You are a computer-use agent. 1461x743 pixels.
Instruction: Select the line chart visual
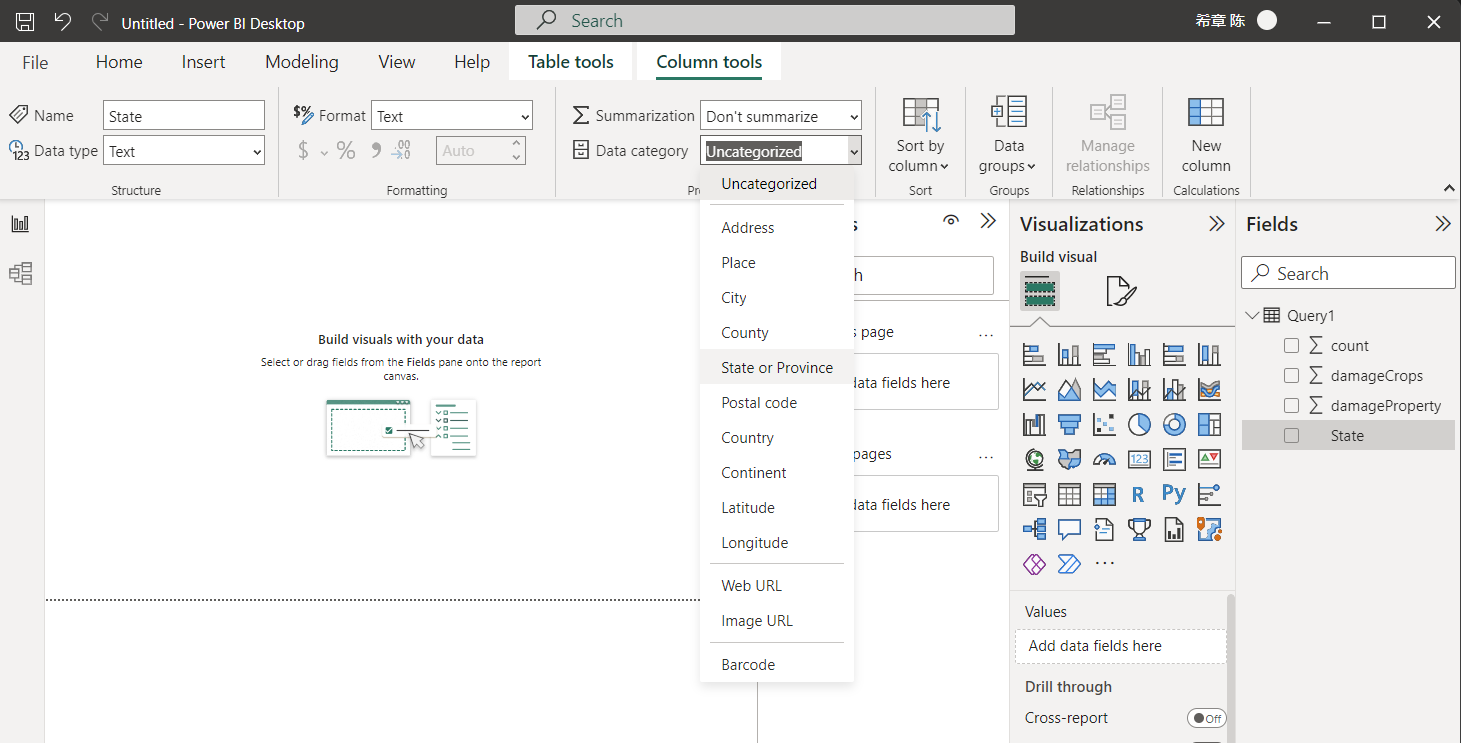pyautogui.click(x=1034, y=389)
